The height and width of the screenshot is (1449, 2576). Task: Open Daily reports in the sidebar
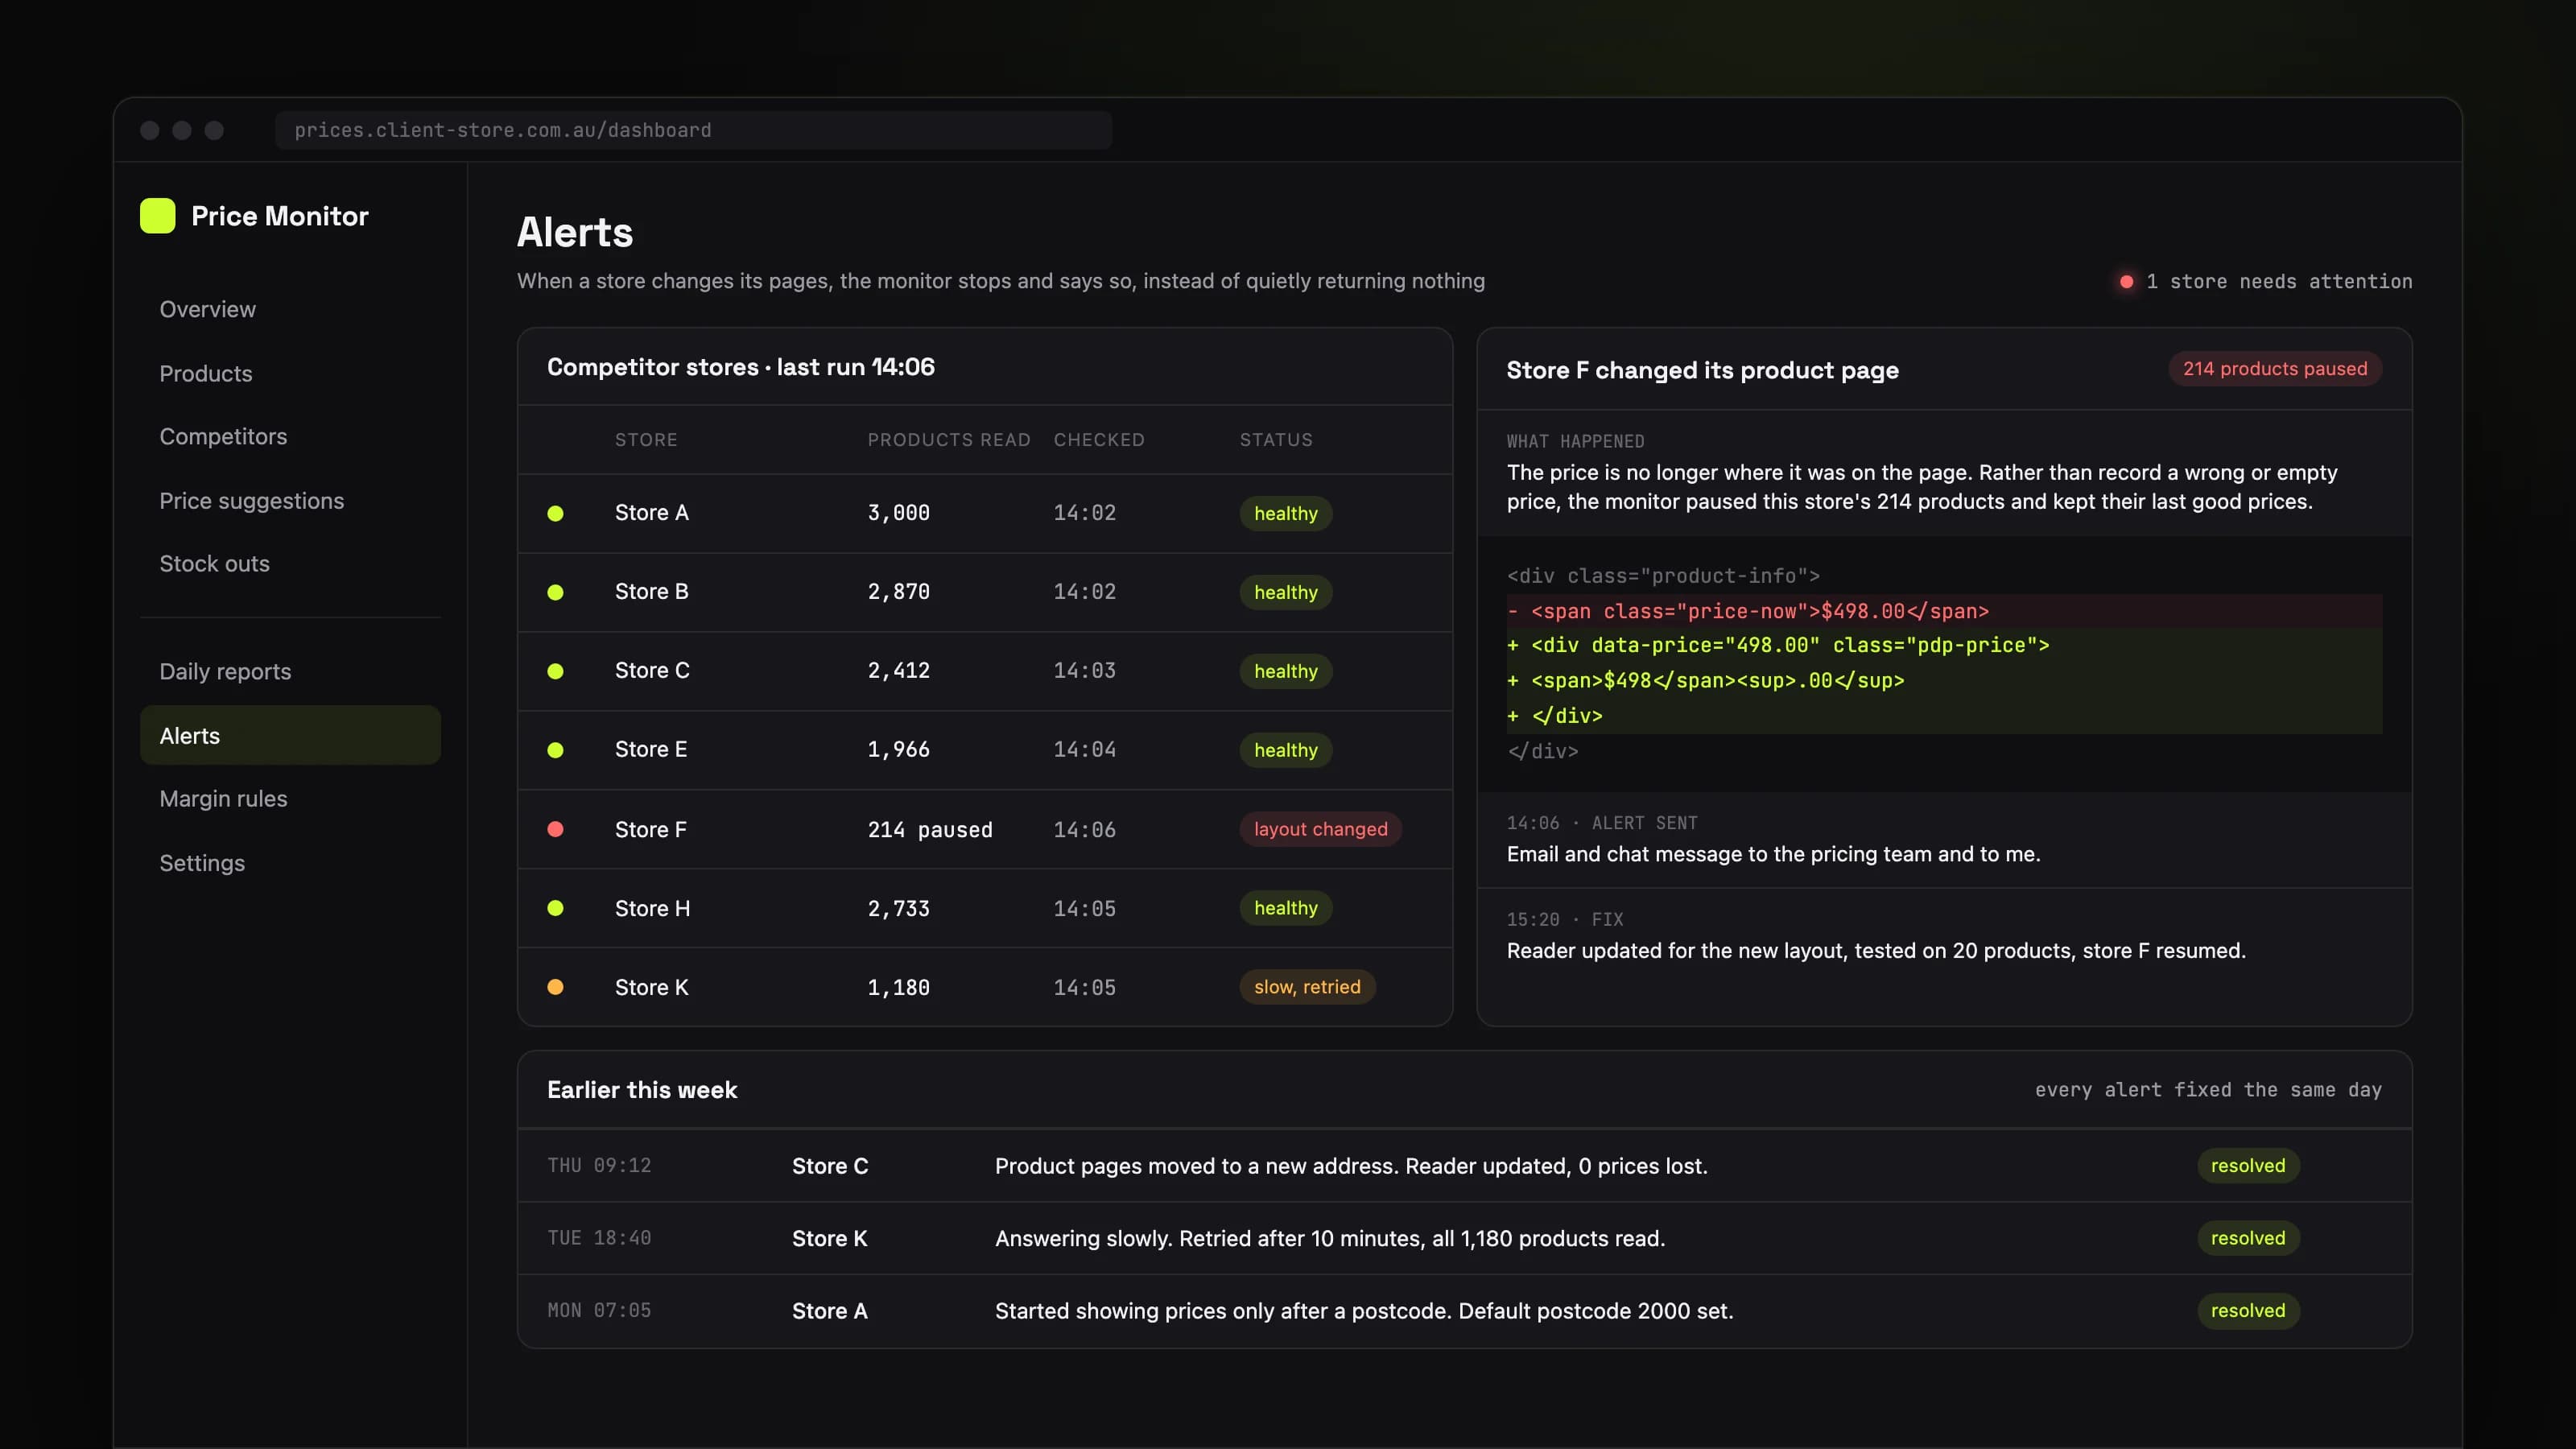[290, 672]
